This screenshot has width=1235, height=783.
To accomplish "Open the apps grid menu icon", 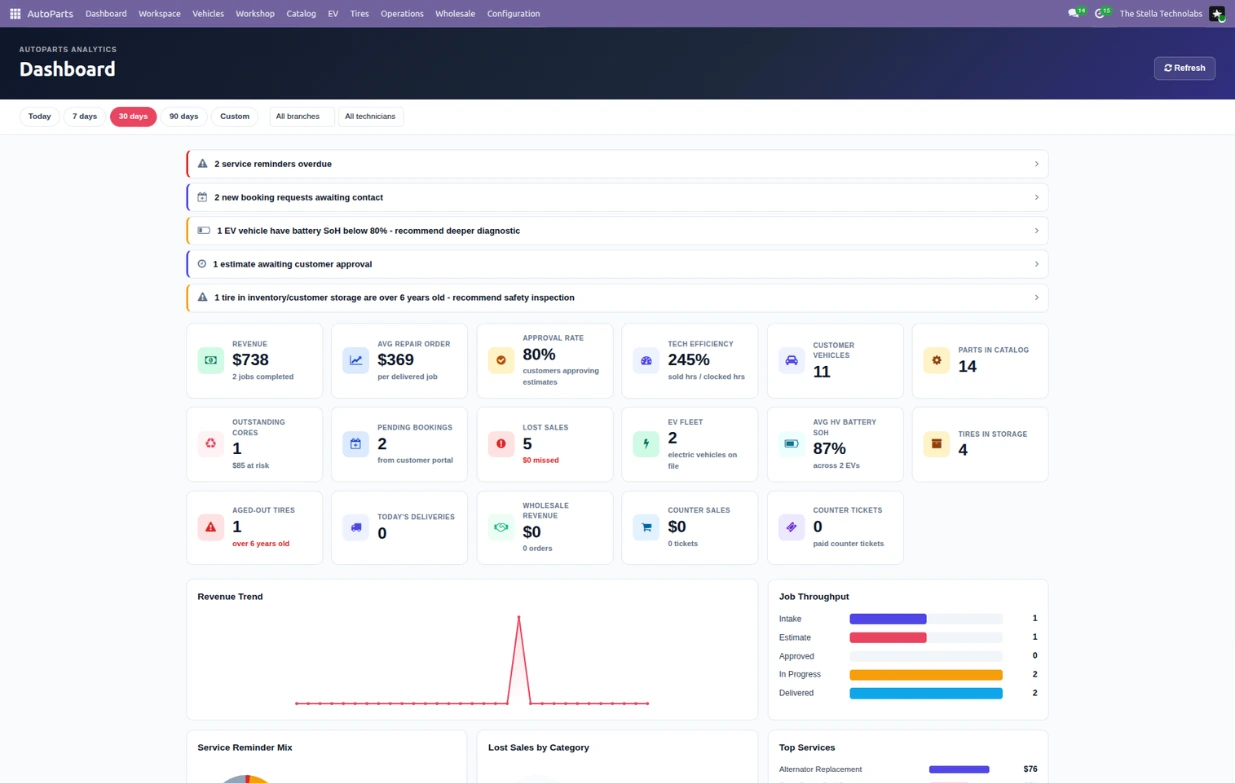I will (x=15, y=14).
